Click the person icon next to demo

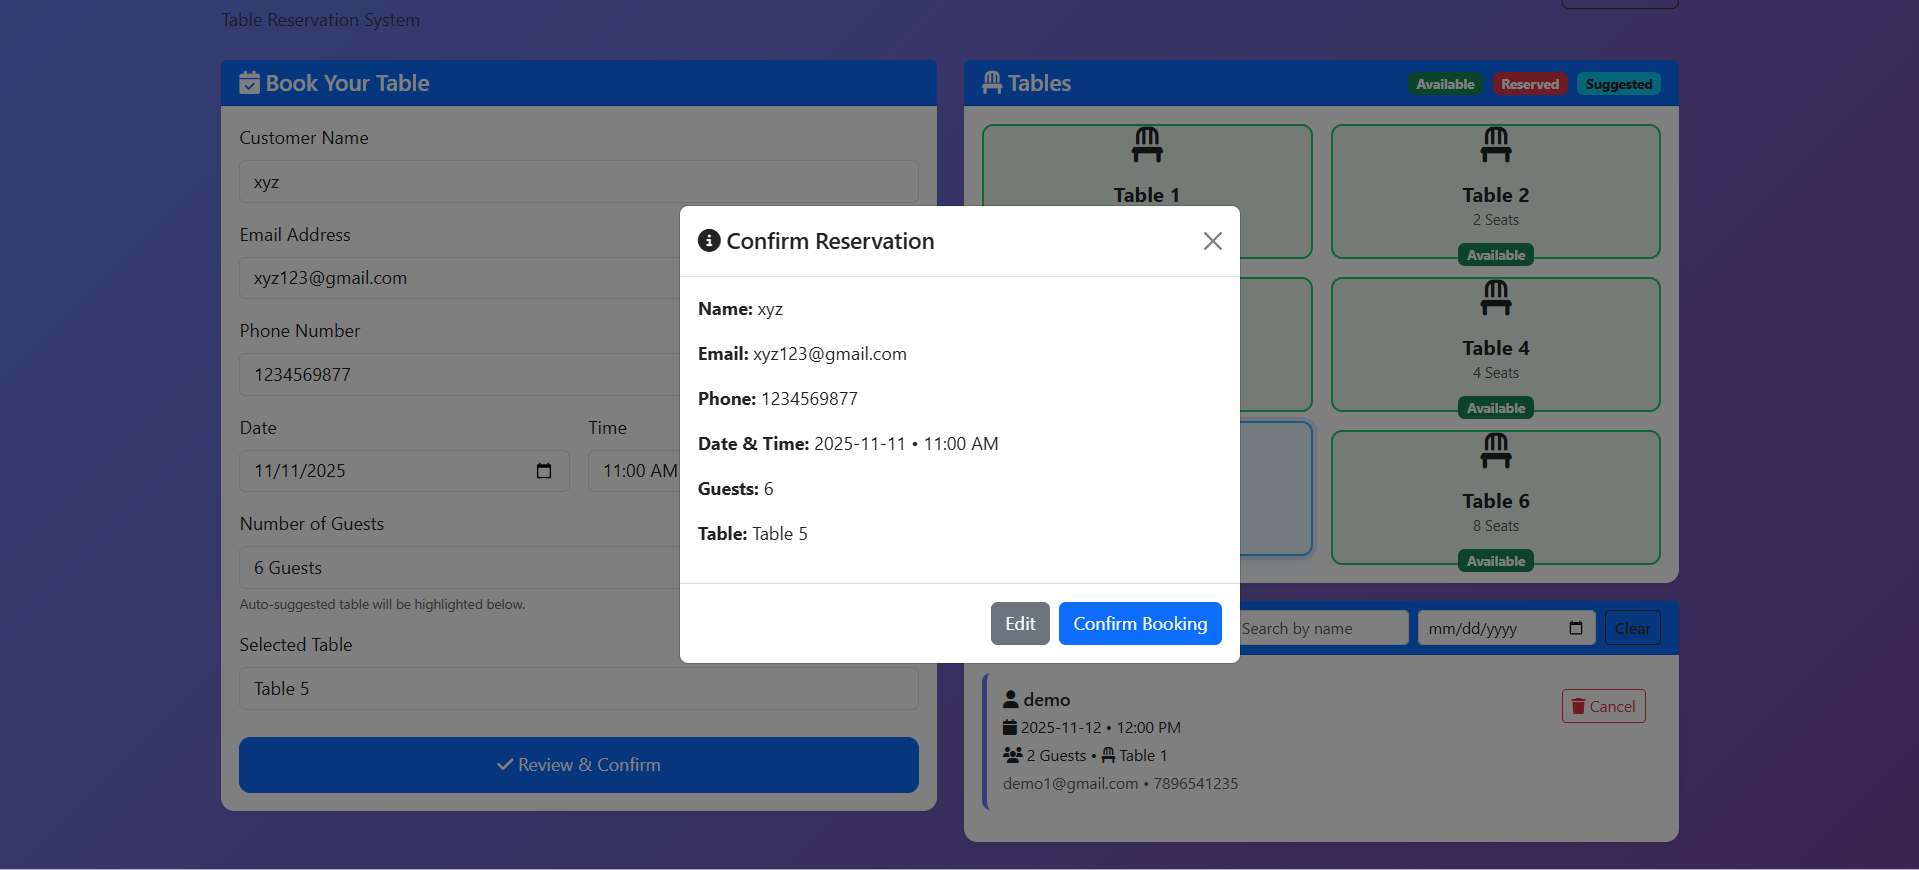pyautogui.click(x=1011, y=699)
